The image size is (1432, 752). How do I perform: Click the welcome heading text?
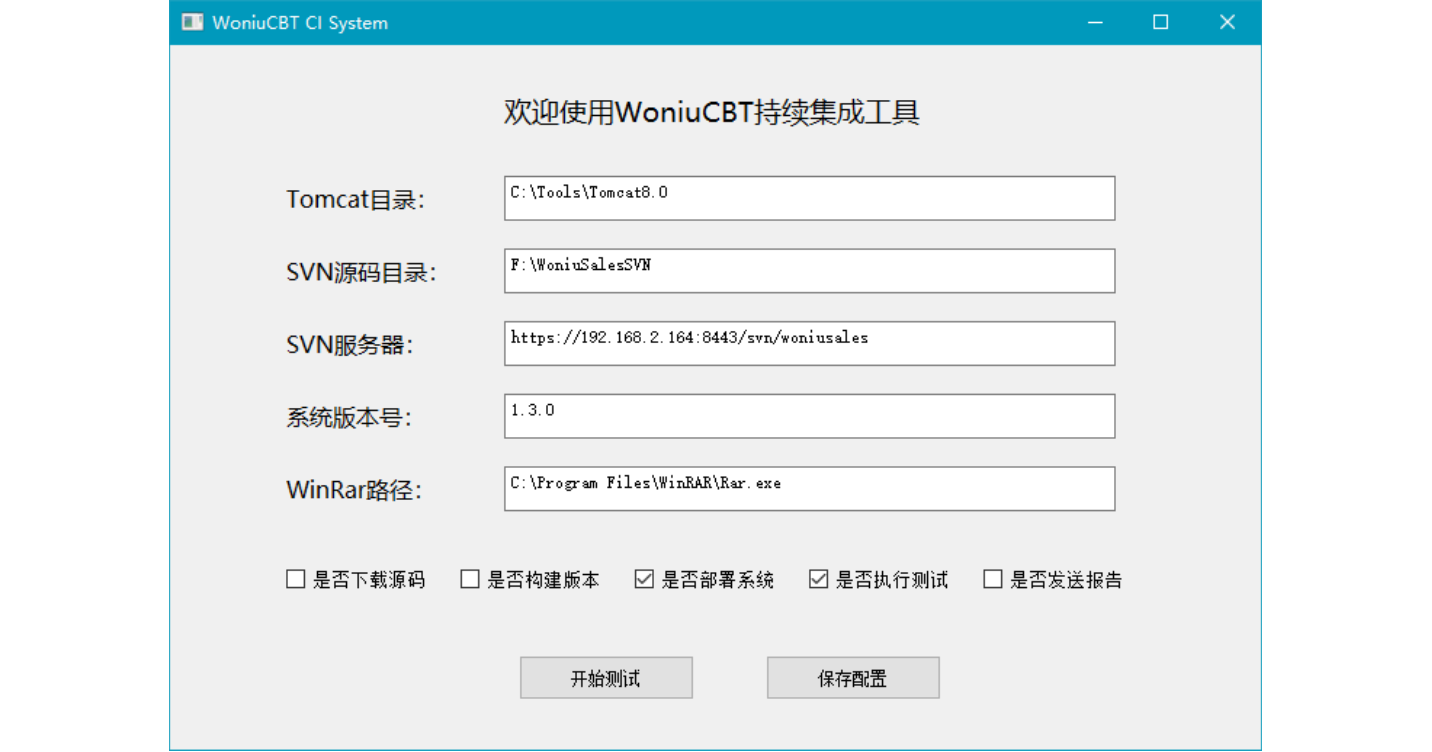[710, 113]
